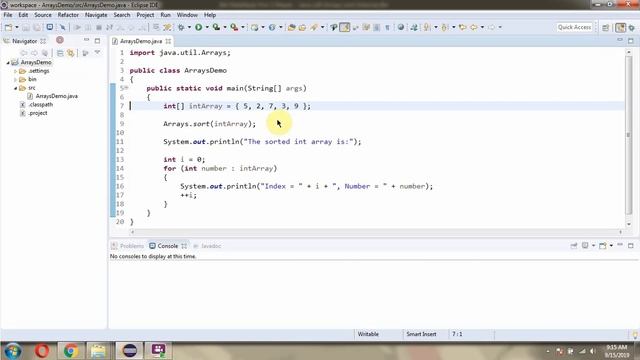
Task: Click the Open Console icon in Console view
Action: (603, 246)
